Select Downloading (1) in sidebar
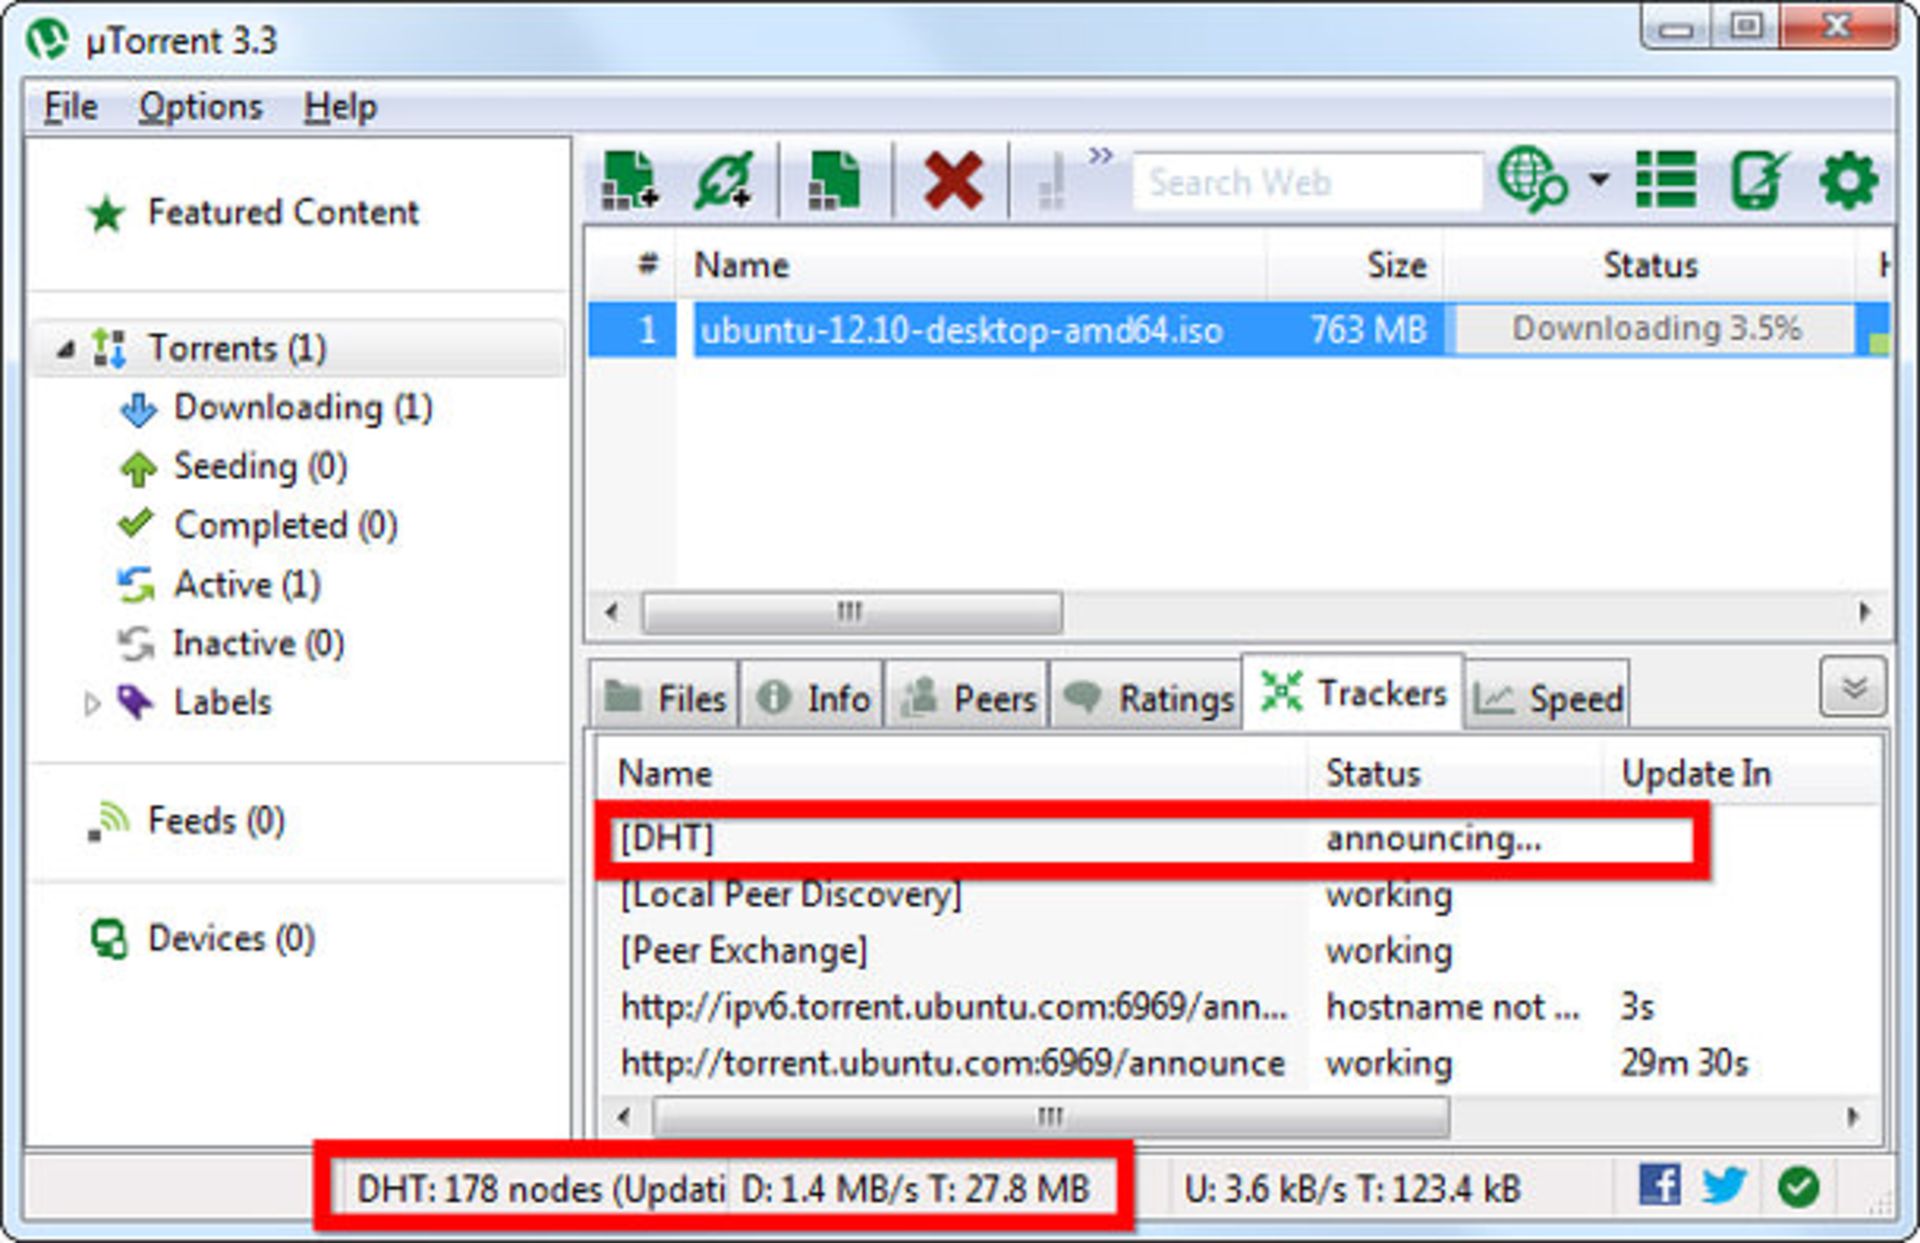The width and height of the screenshot is (1920, 1243). coord(303,408)
